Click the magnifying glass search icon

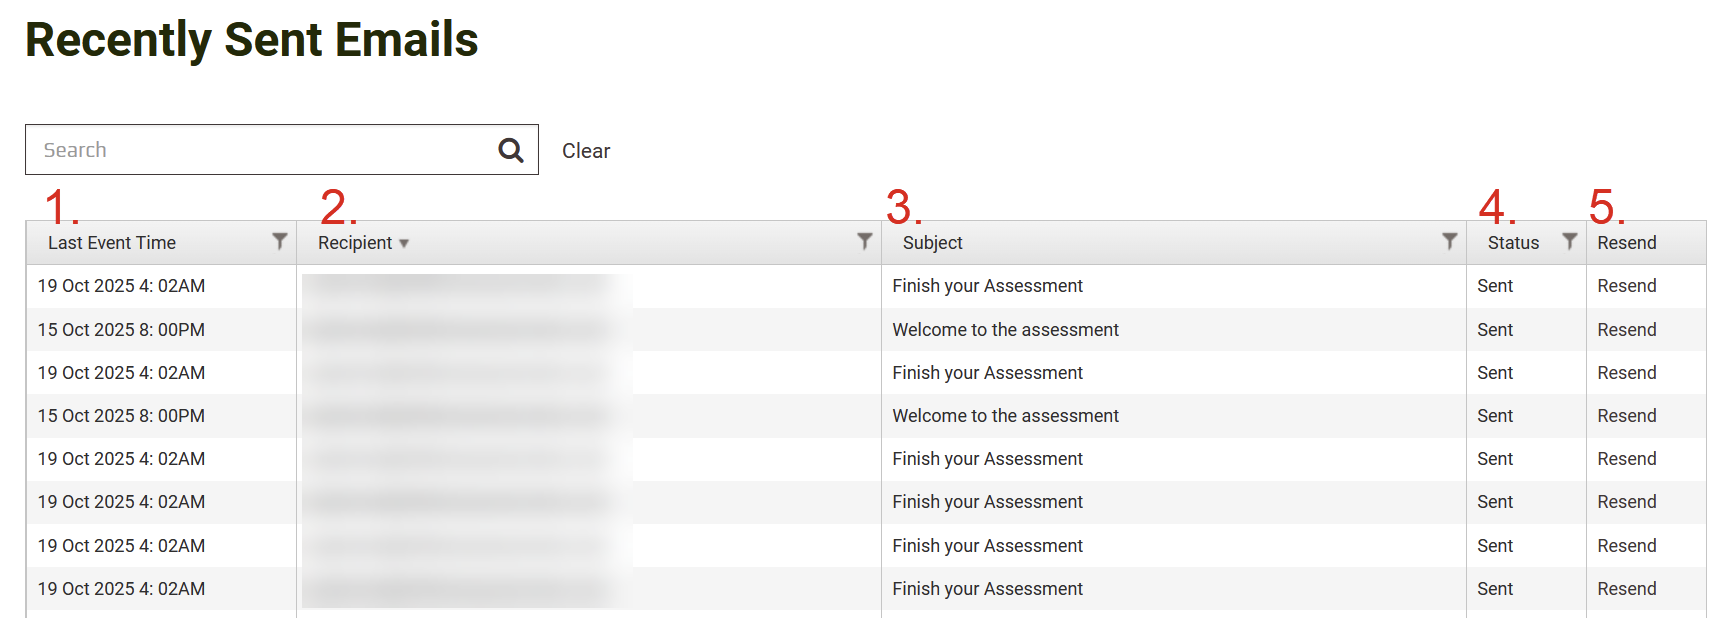coord(510,150)
